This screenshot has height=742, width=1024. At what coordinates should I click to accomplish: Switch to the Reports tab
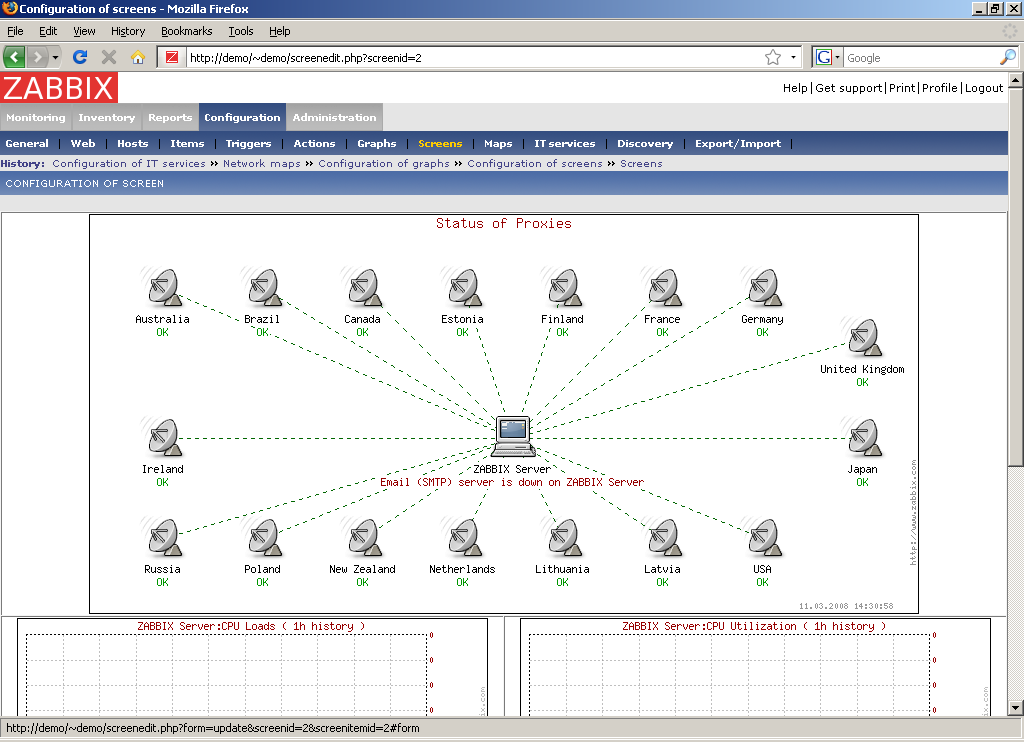coord(170,118)
